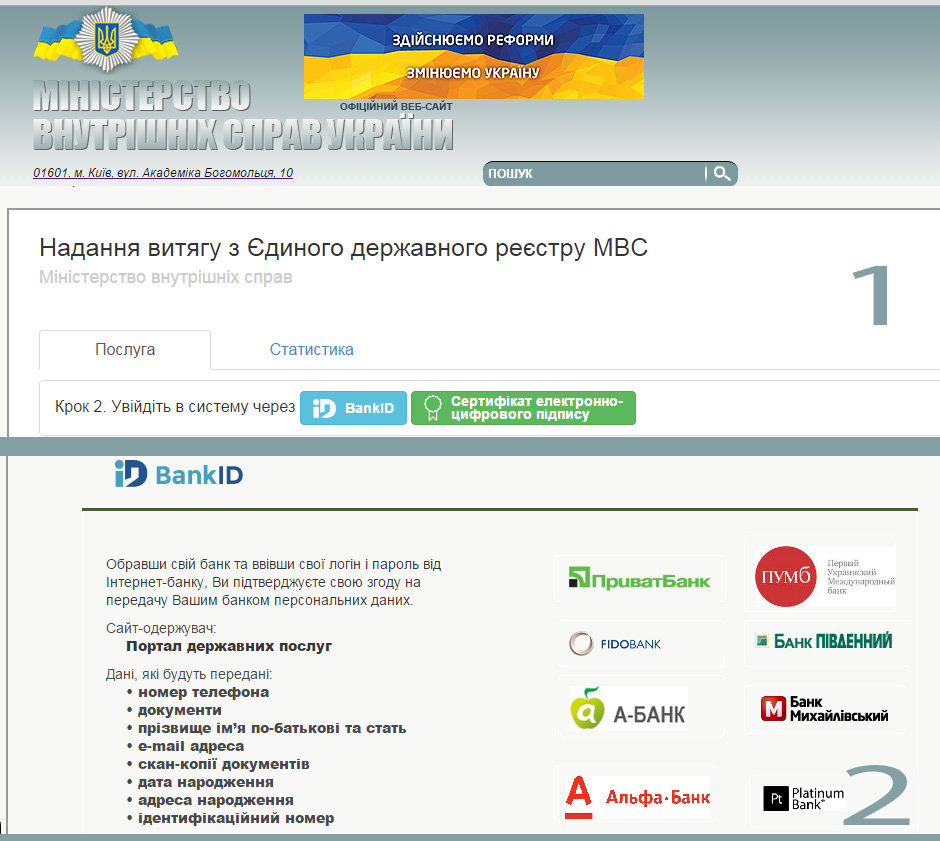Click the ОФІЦІЙНИЙ ВЕБ-САЙТ label
This screenshot has height=841, width=940.
pyautogui.click(x=396, y=107)
